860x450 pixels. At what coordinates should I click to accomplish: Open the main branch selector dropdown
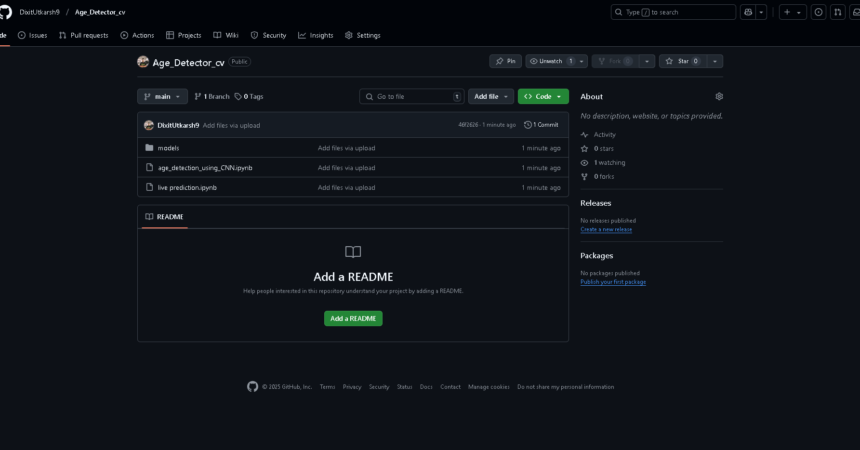[162, 97]
